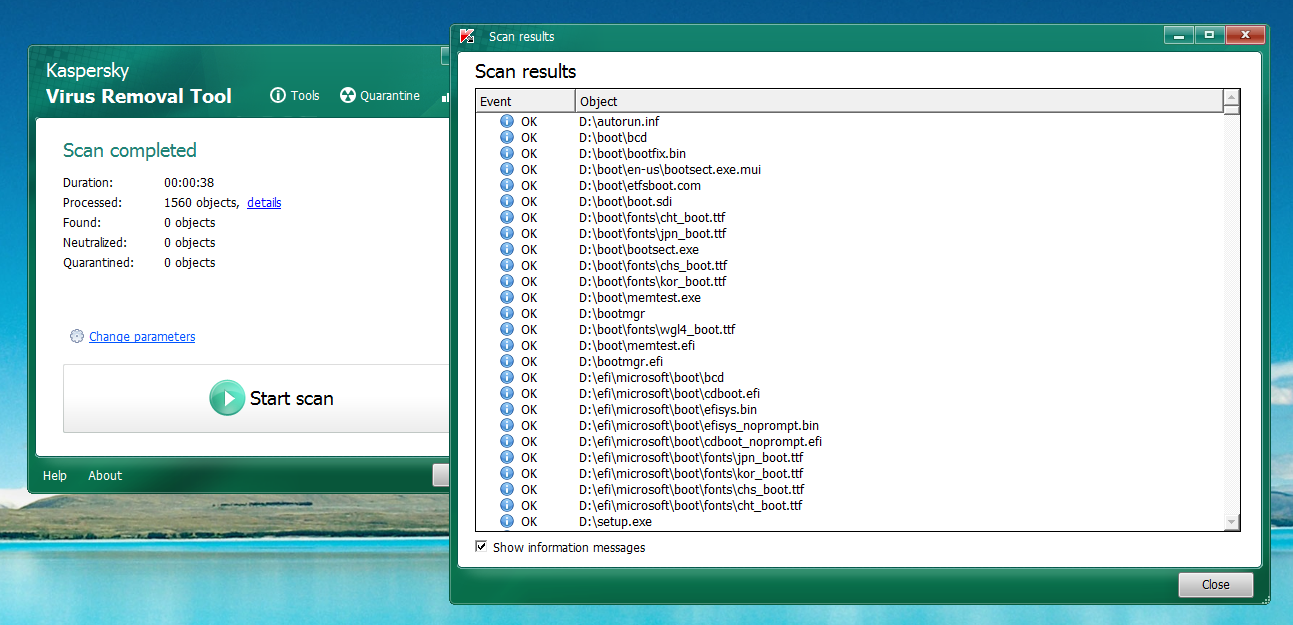The image size is (1293, 625).
Task: Select row D:\efi\microsoft\boot\efisys_noprompt.bin
Action: (x=850, y=425)
